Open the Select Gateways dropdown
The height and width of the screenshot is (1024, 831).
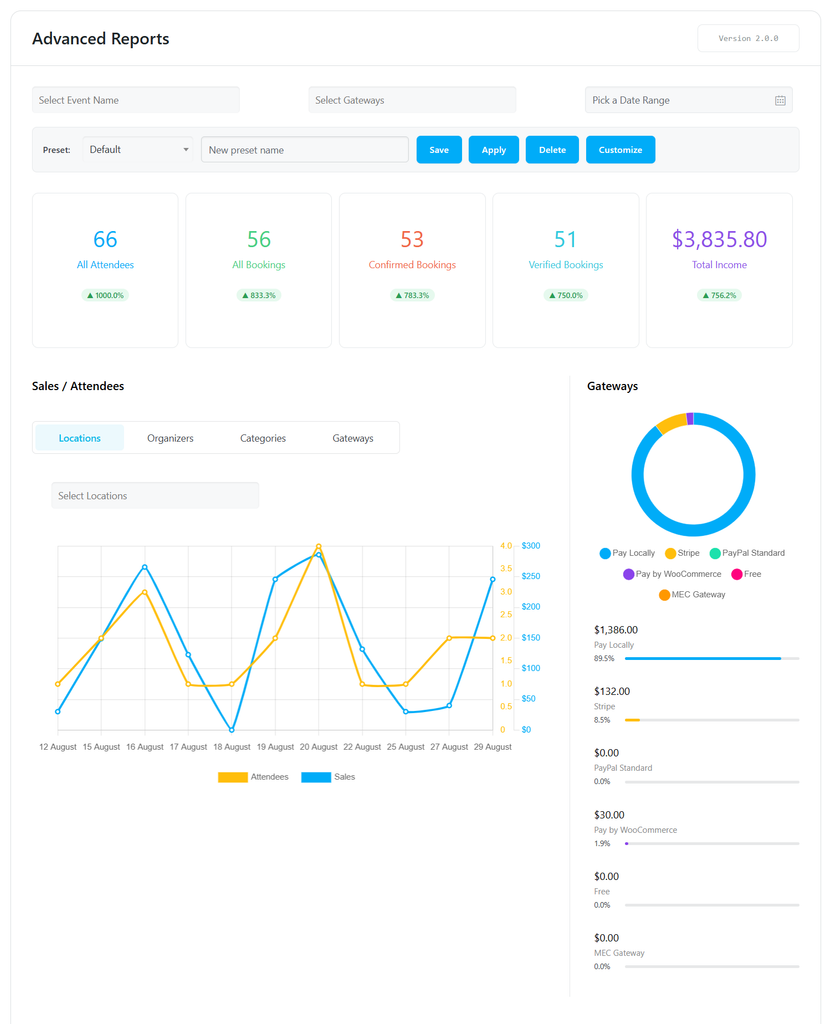coord(412,100)
